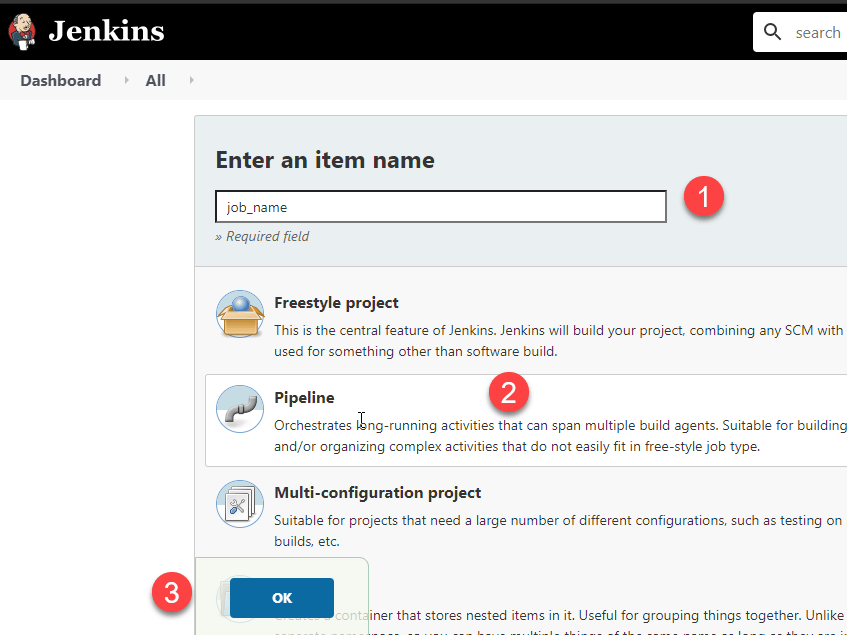Expand the menu arrow after Dashboard

pyautogui.click(x=126, y=80)
